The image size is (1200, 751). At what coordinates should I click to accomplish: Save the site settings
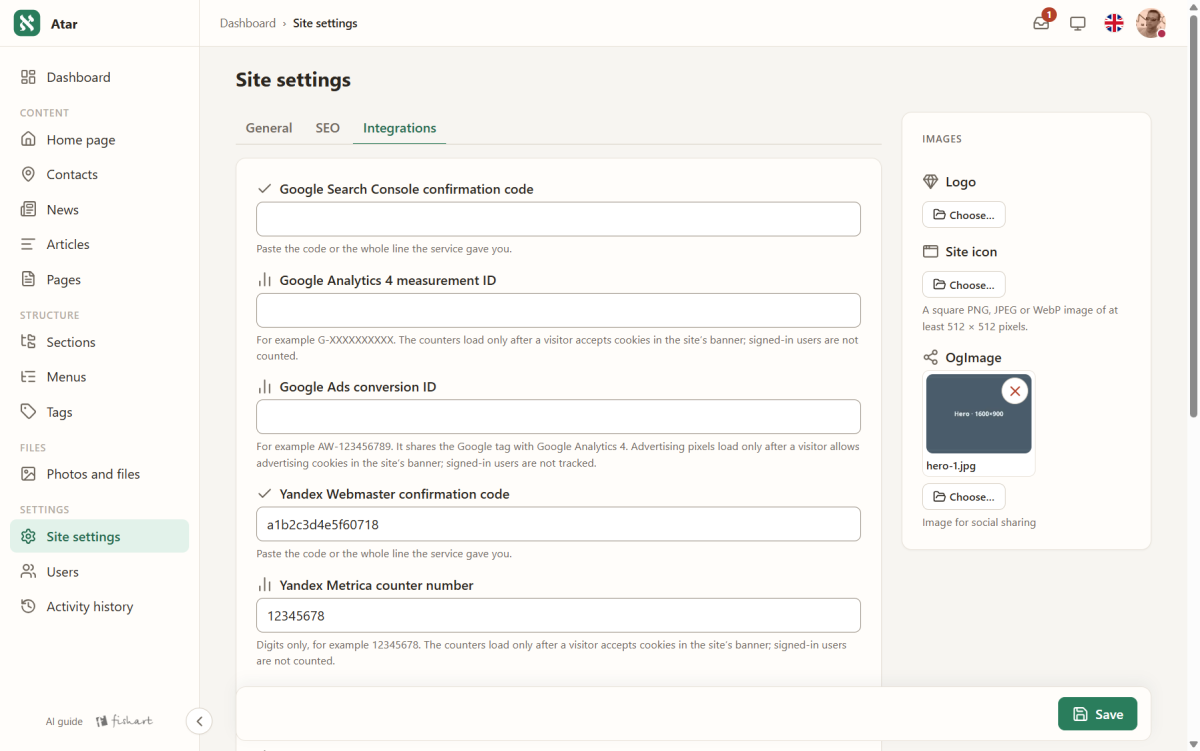pyautogui.click(x=1097, y=714)
